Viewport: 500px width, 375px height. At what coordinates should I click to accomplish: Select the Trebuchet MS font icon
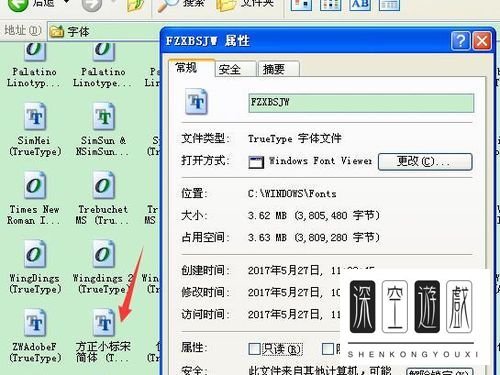point(103,185)
